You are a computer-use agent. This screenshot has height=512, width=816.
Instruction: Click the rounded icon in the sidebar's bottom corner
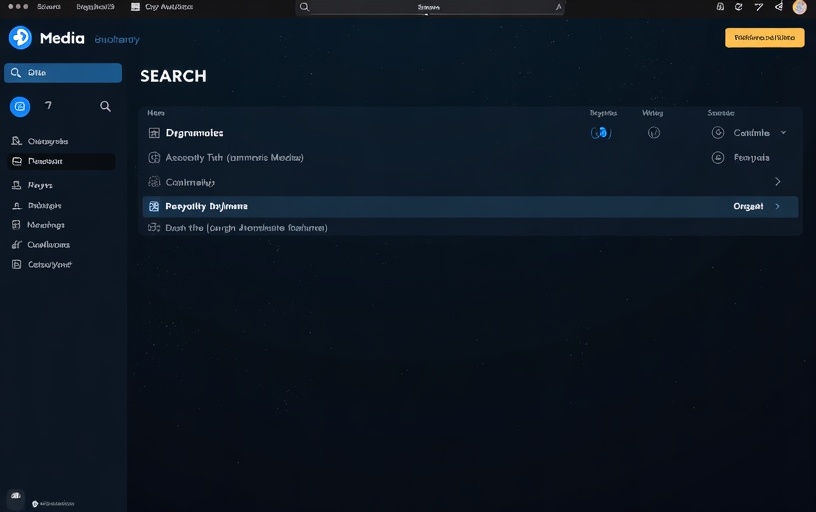[x=16, y=496]
